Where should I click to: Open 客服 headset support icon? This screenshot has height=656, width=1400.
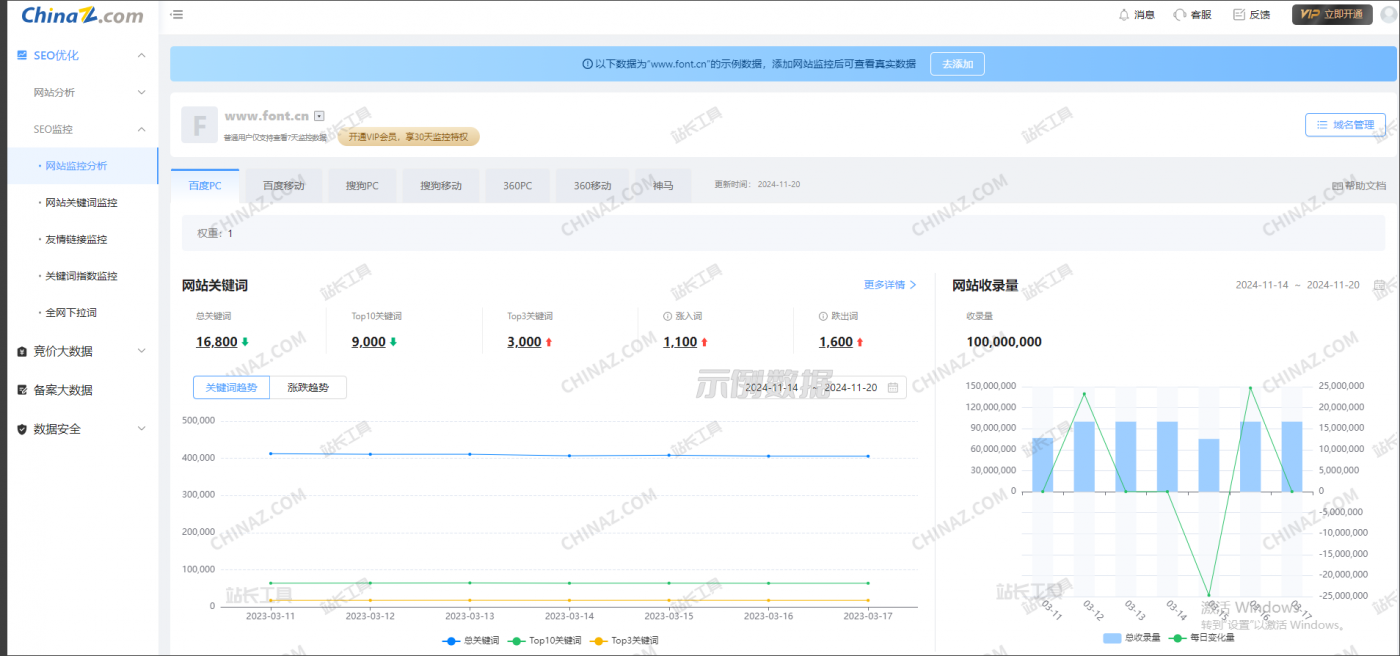coord(1180,15)
